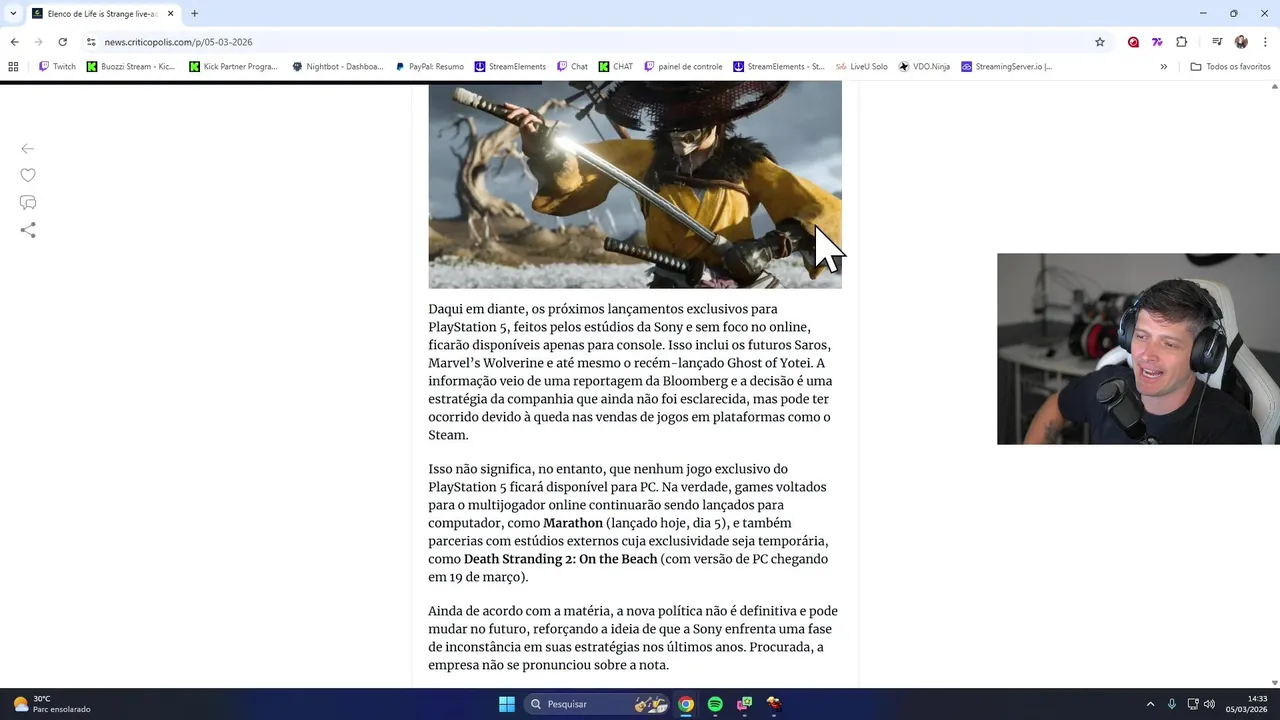
Task: Open the browser extensions puzzle icon
Action: pyautogui.click(x=1181, y=42)
